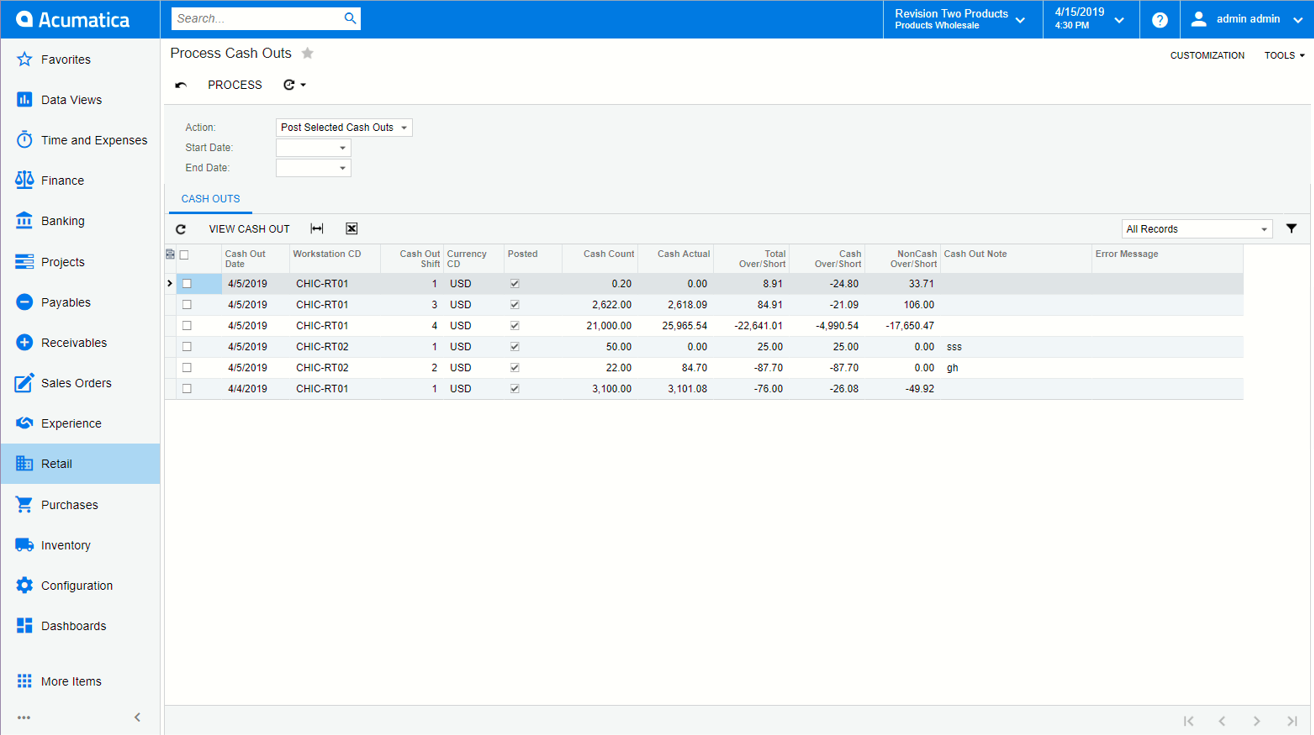Open Dashboards tiles icon

point(24,626)
